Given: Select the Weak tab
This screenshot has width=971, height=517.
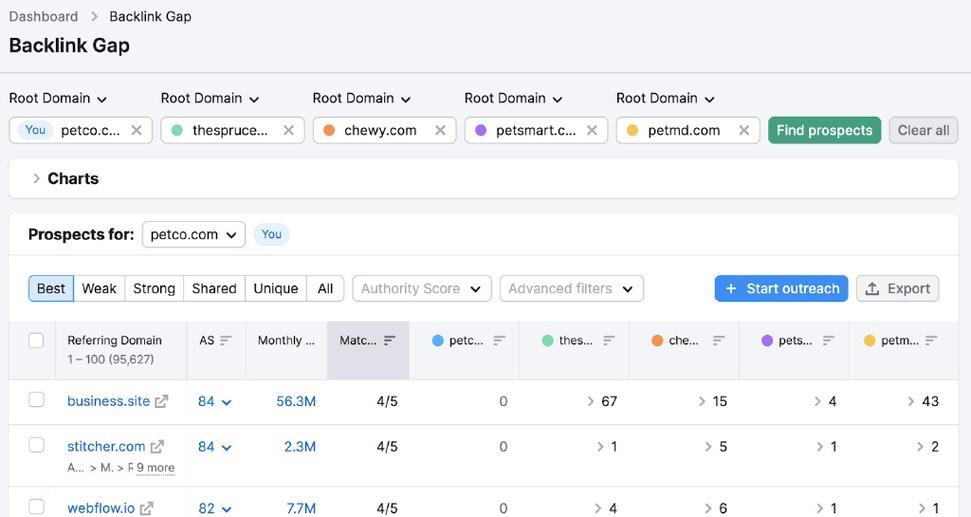Looking at the screenshot, I should click(x=99, y=289).
